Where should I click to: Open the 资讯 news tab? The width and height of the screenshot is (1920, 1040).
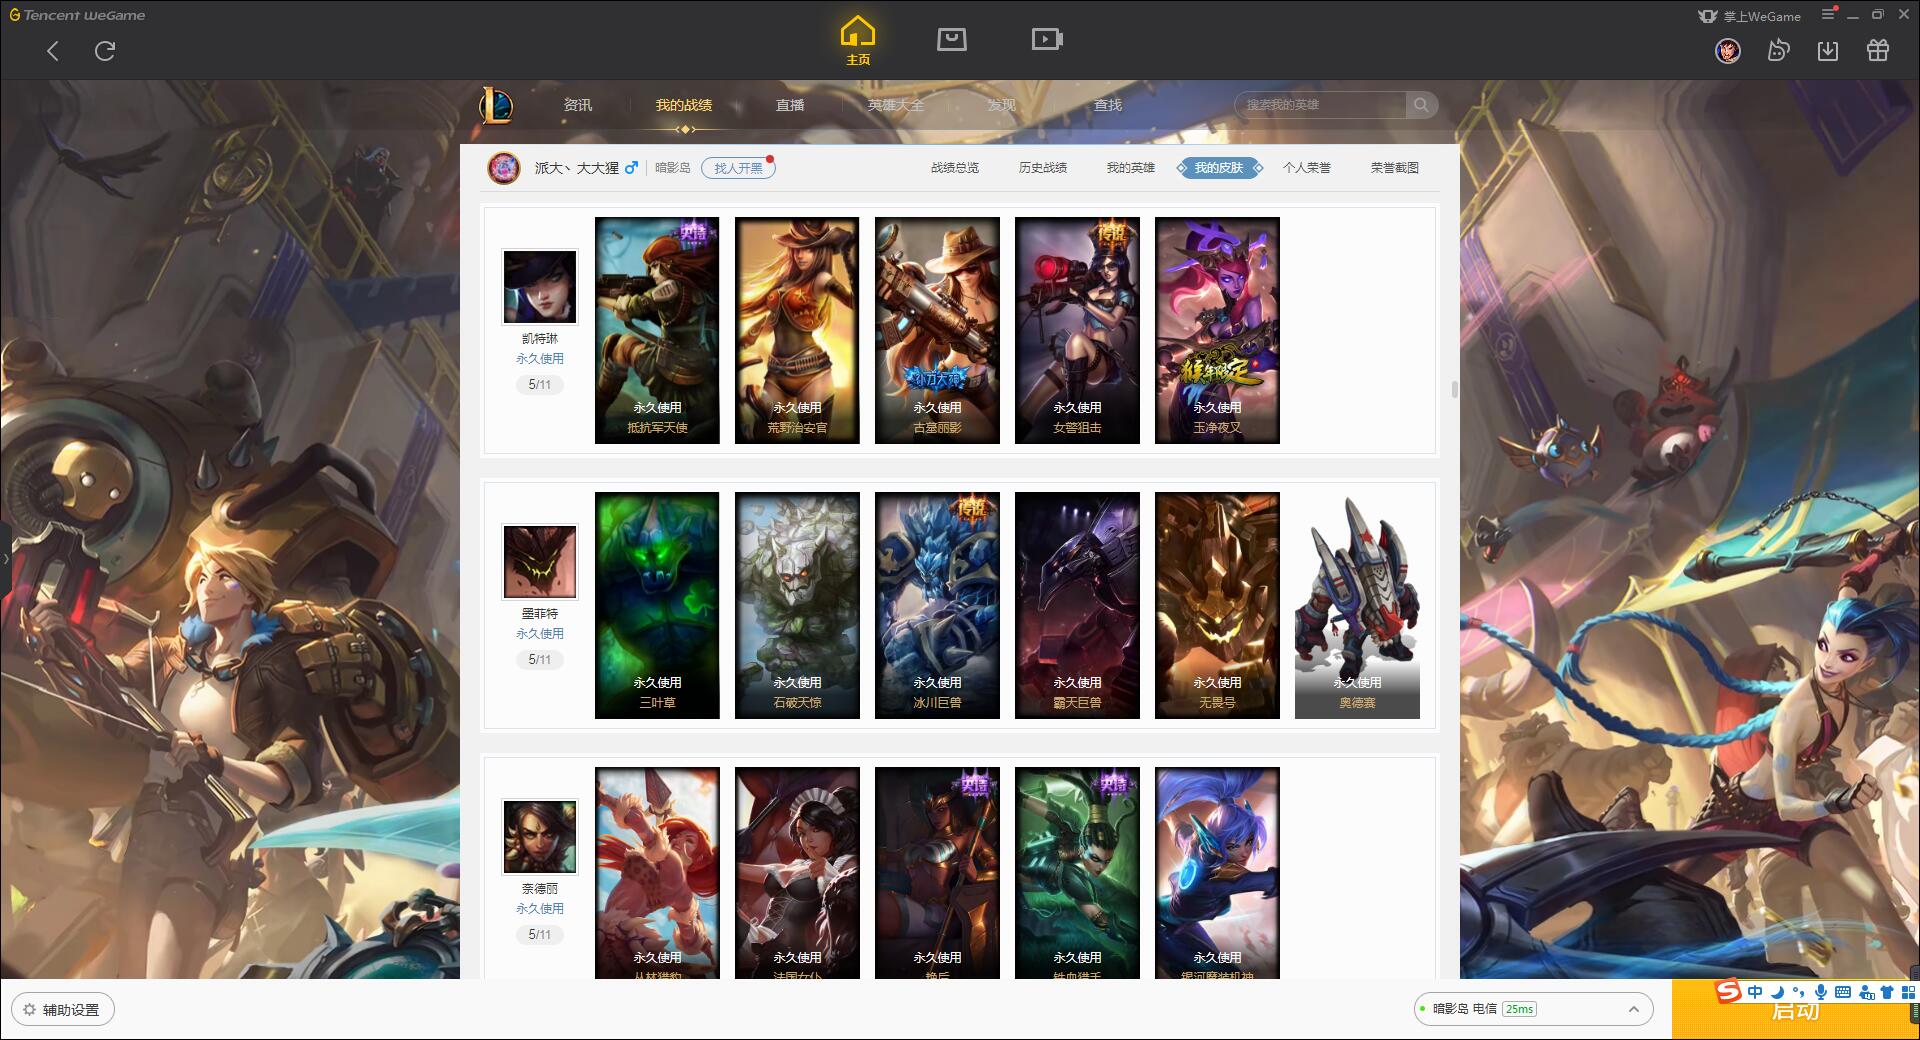[577, 105]
